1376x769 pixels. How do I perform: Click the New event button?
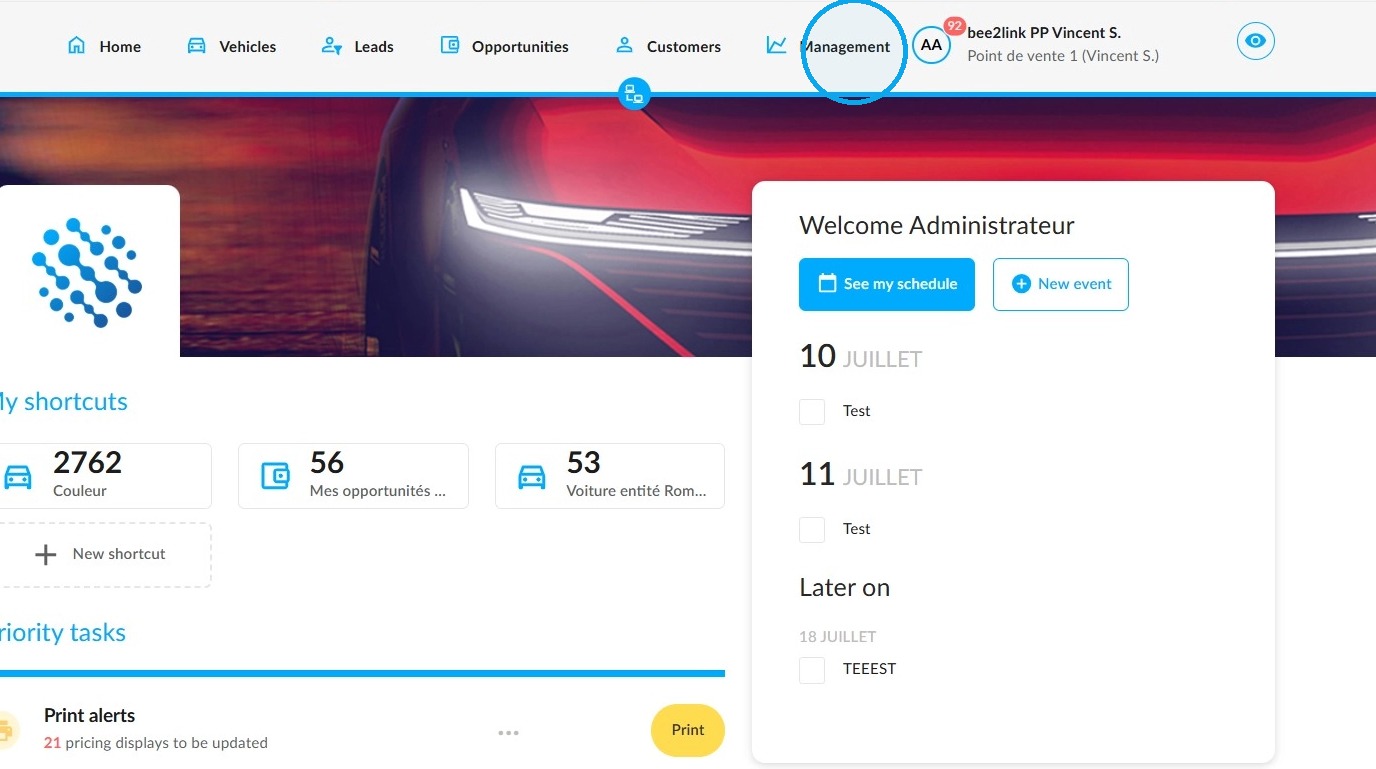[x=1061, y=284]
